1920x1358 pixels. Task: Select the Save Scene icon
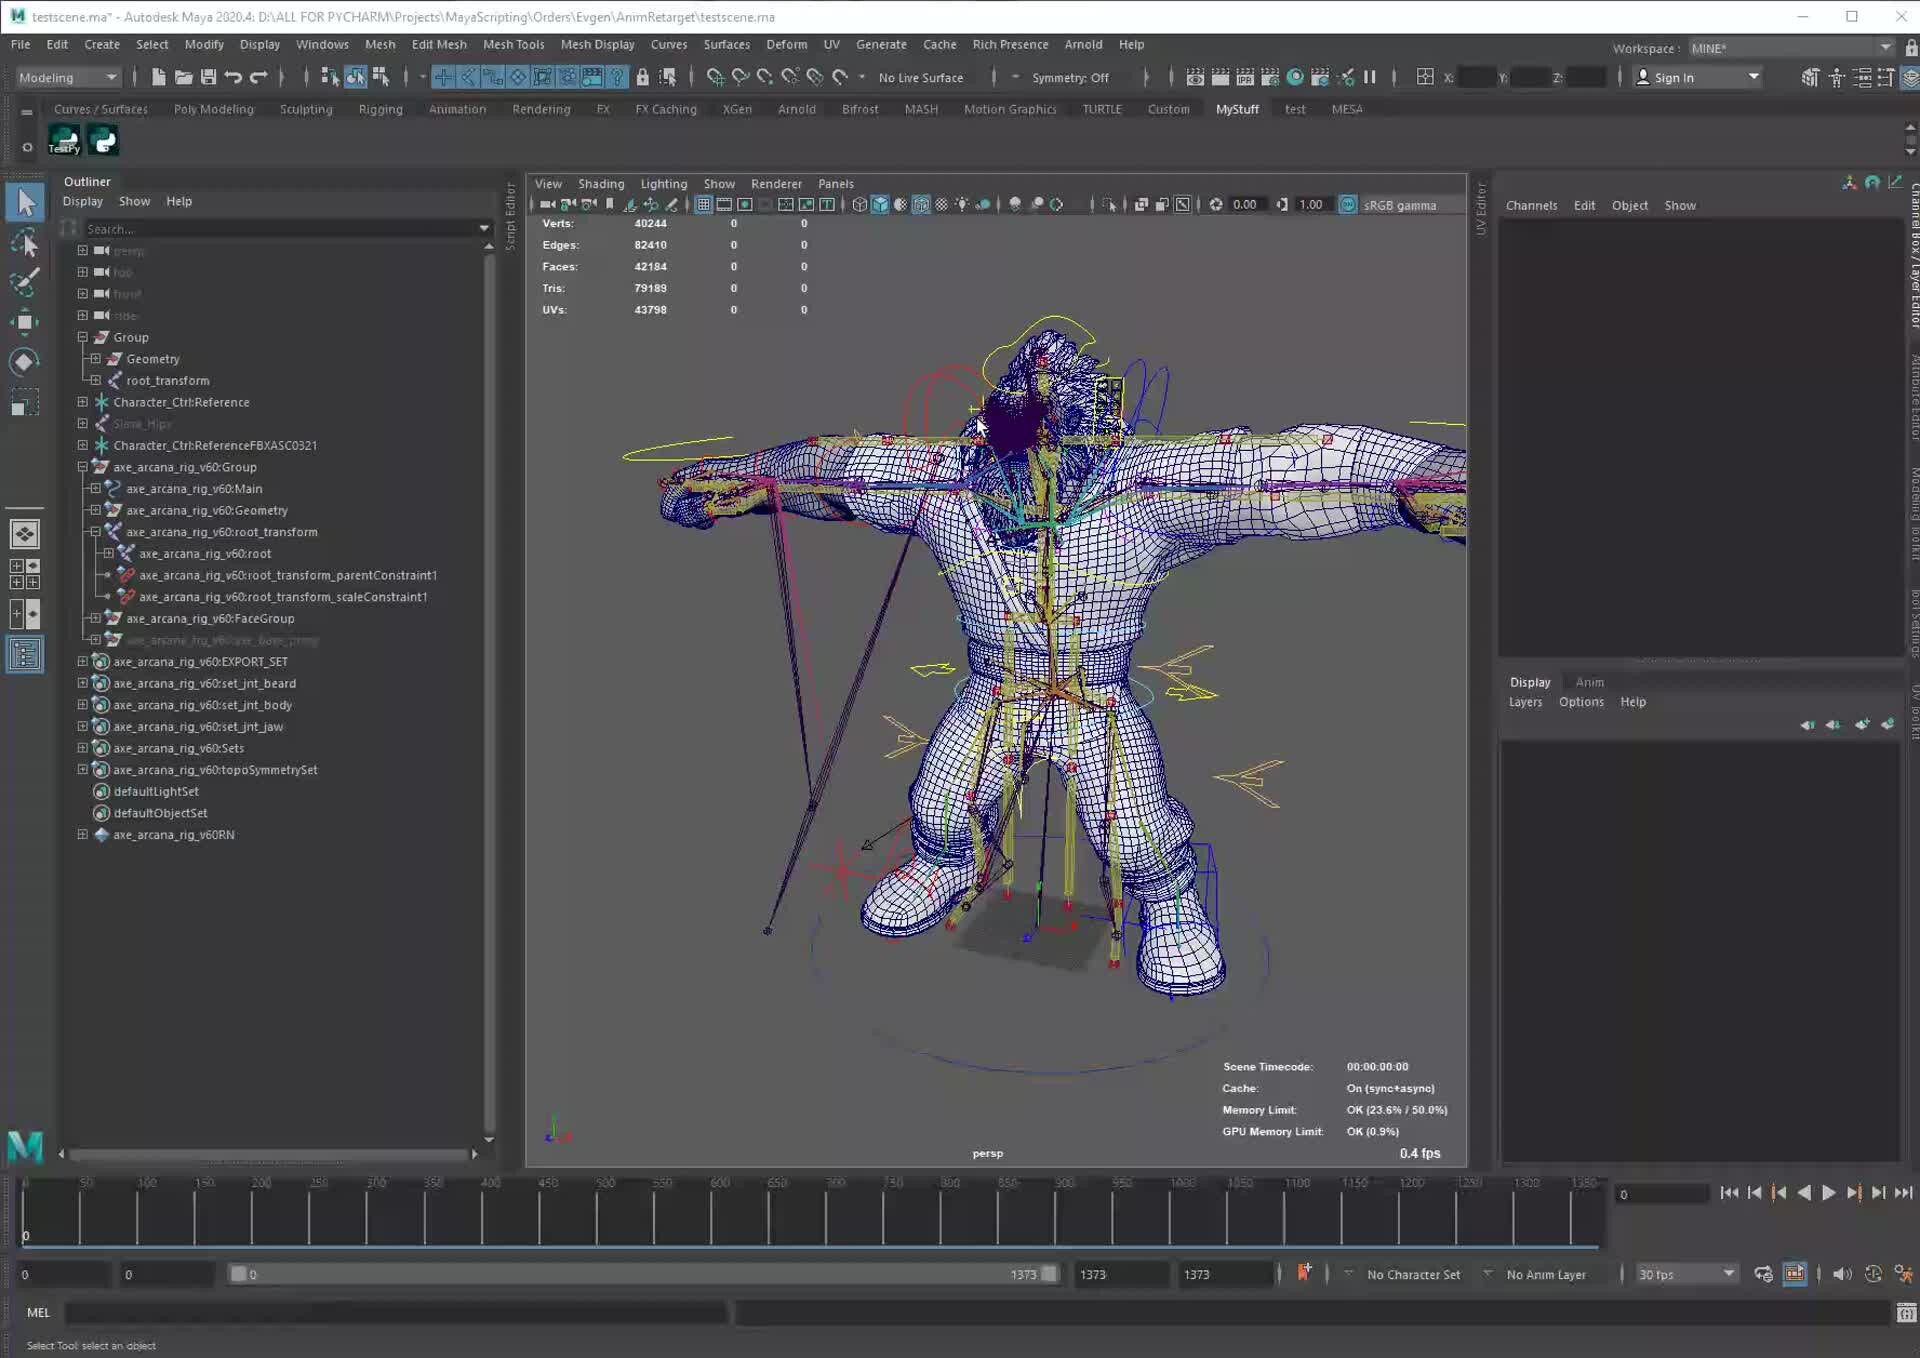point(209,77)
